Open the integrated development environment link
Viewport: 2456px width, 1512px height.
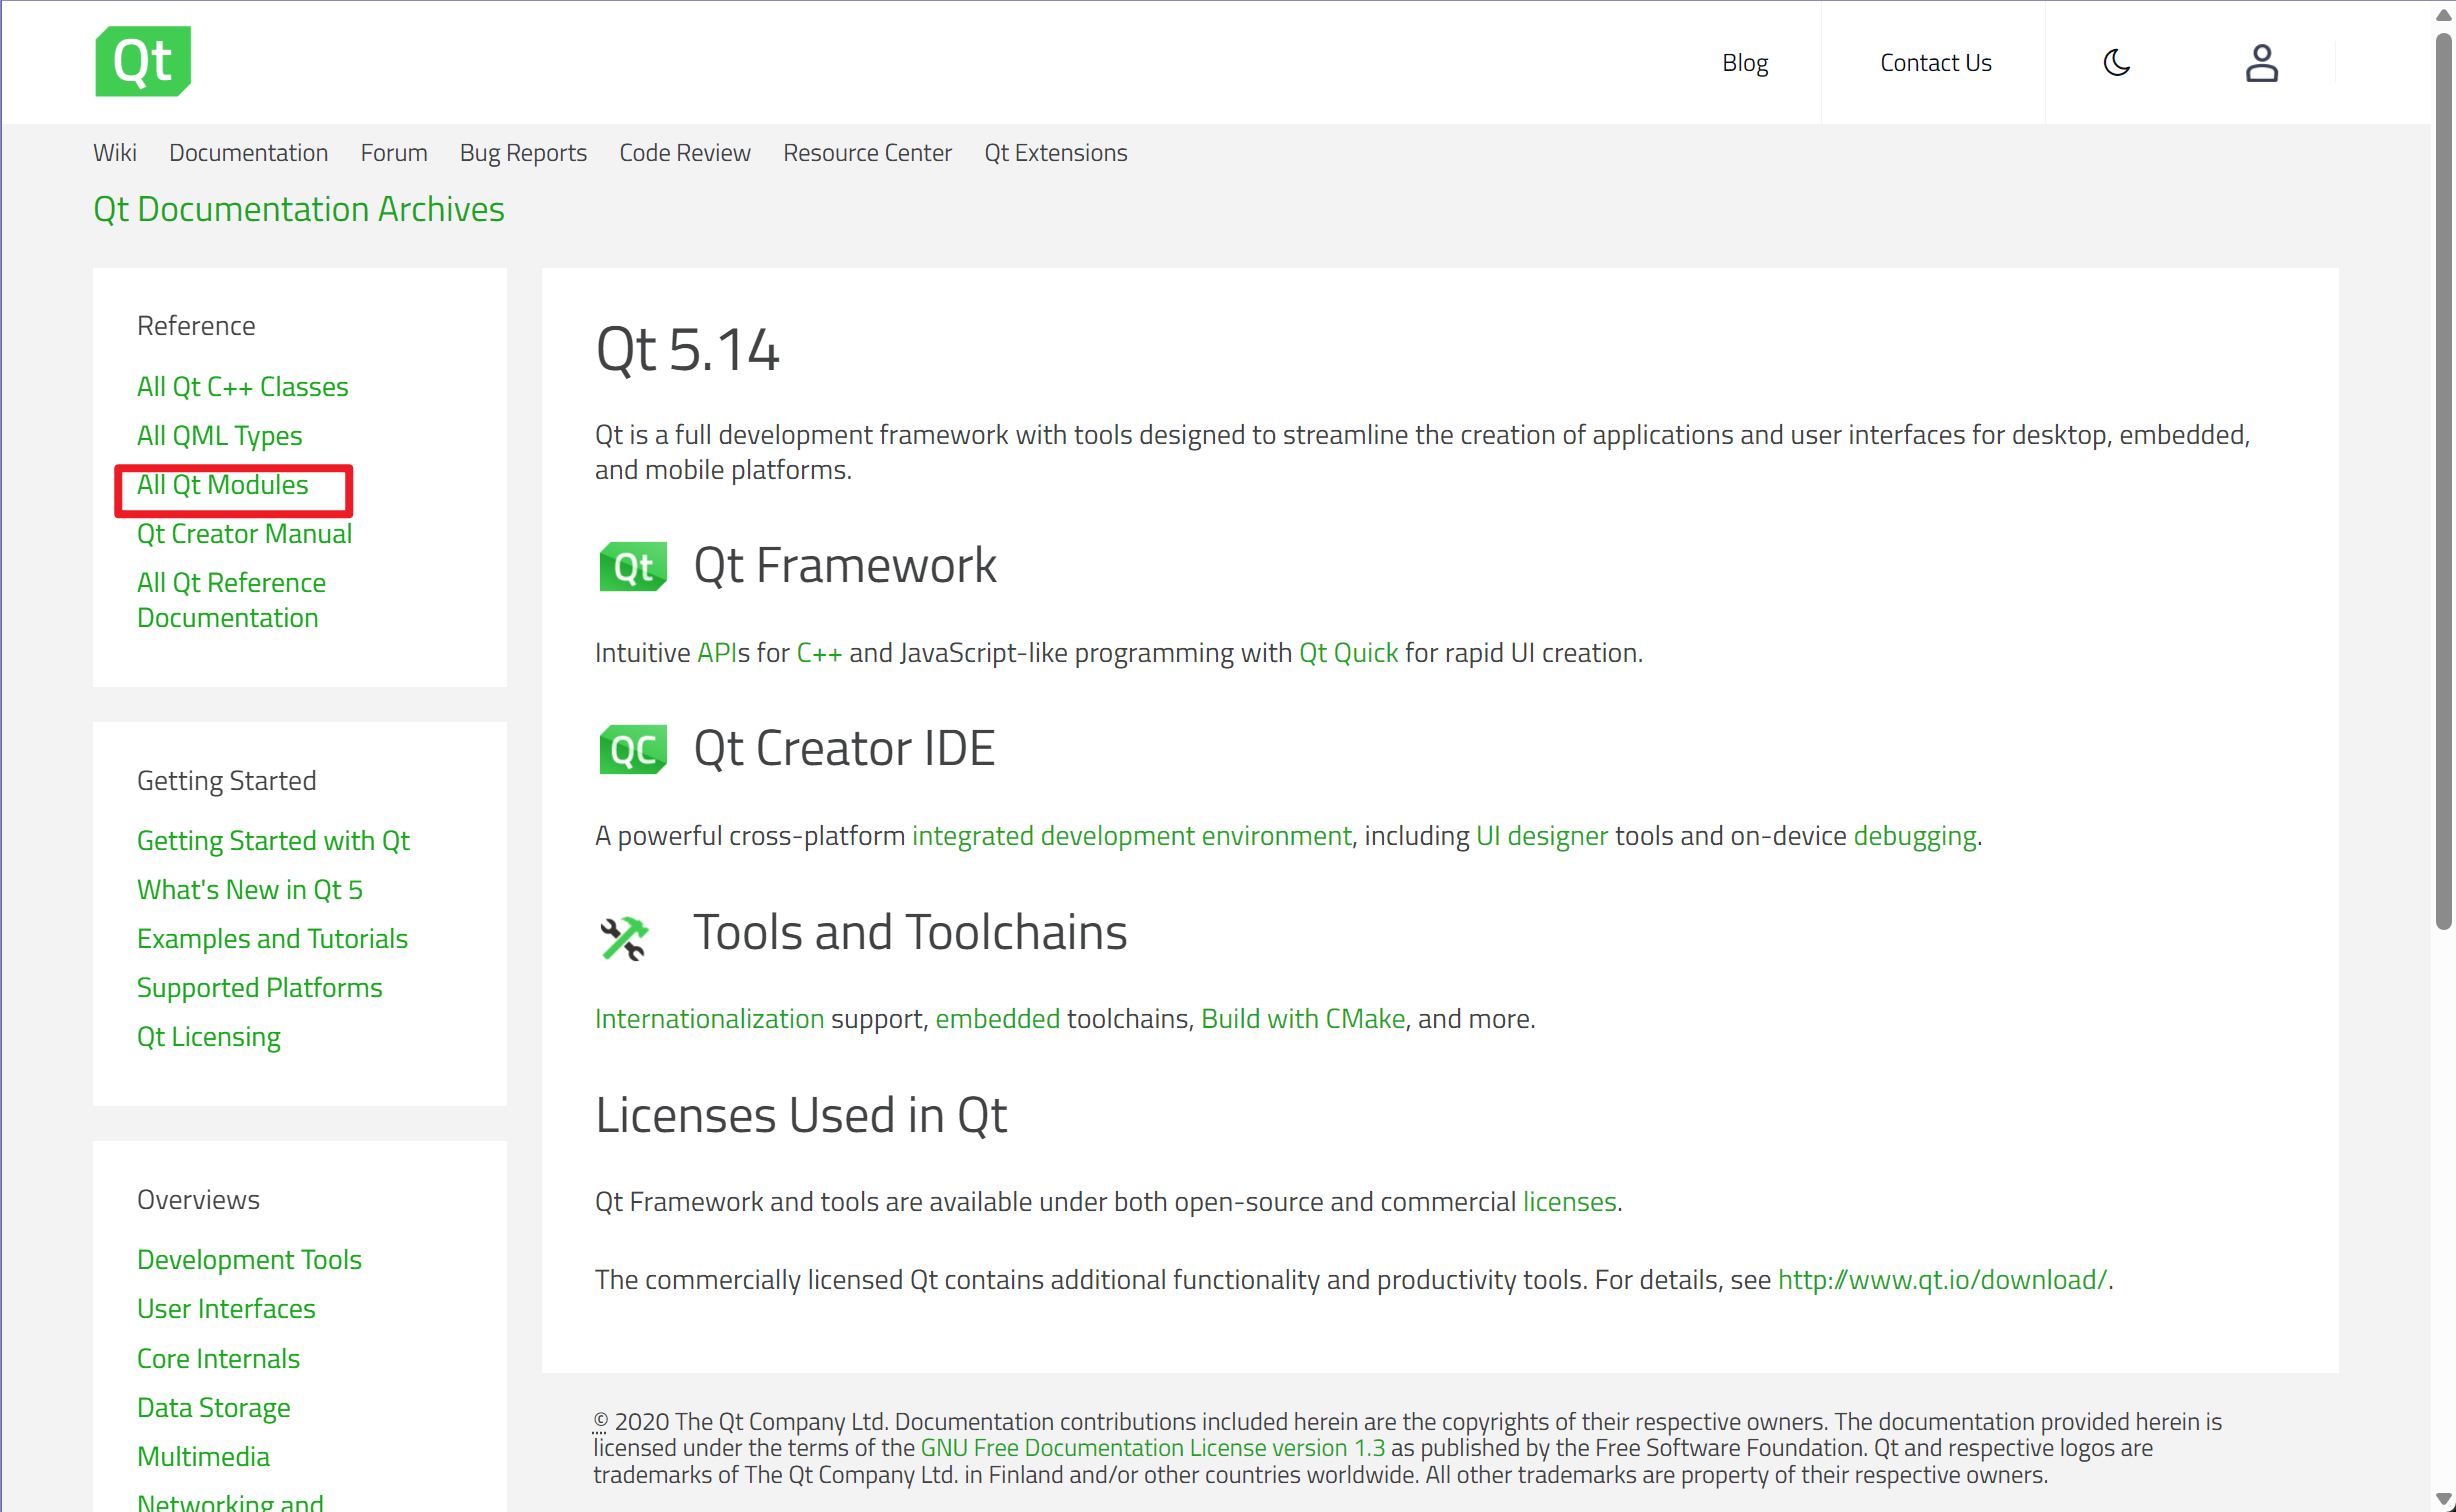point(1130,835)
